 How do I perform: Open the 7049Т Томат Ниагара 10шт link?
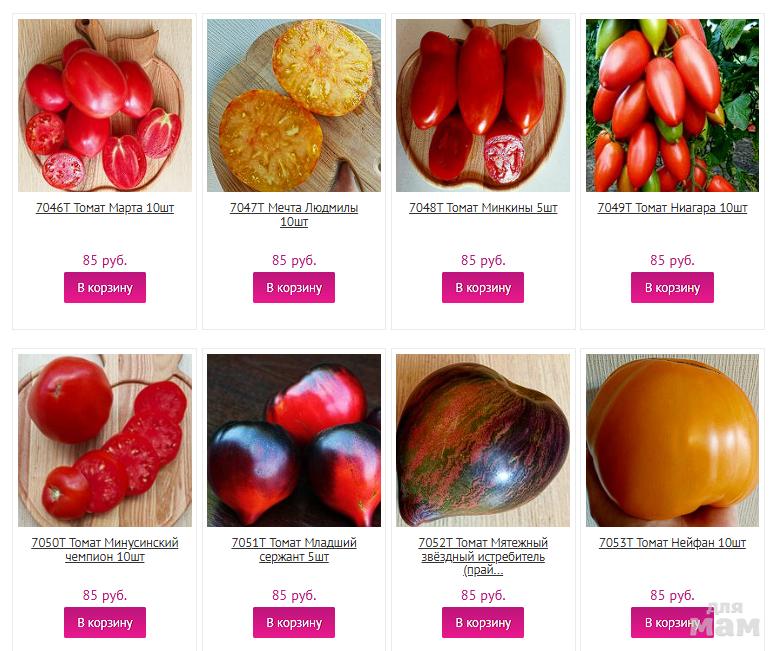click(672, 208)
